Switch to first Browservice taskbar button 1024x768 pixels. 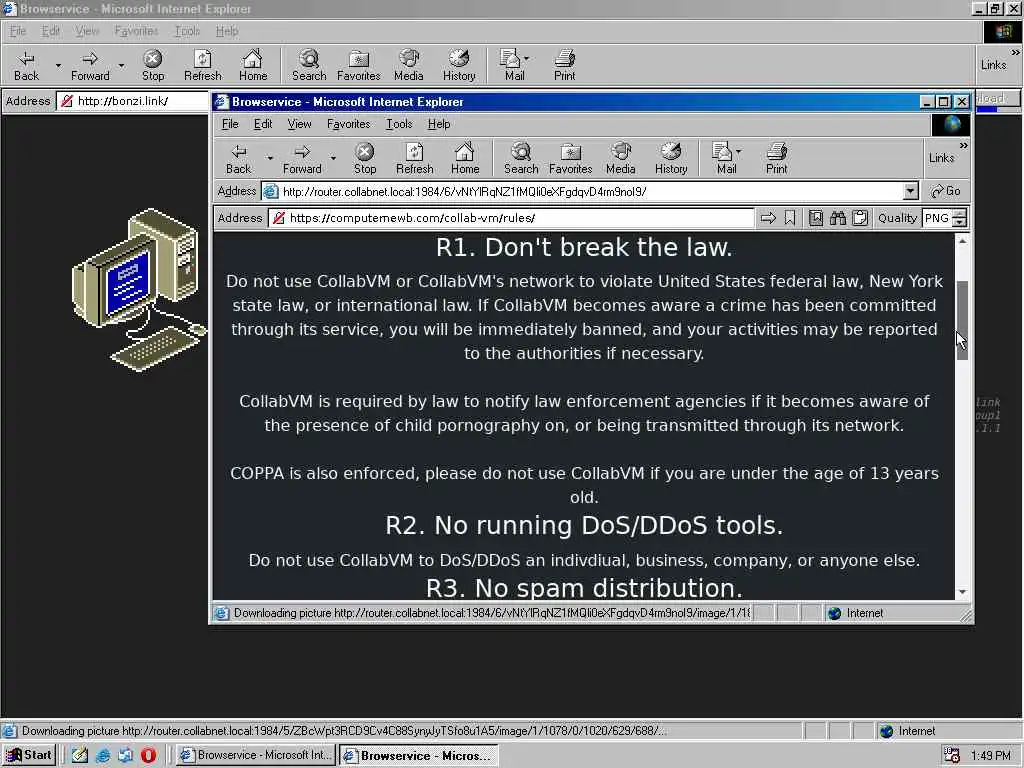tap(255, 755)
